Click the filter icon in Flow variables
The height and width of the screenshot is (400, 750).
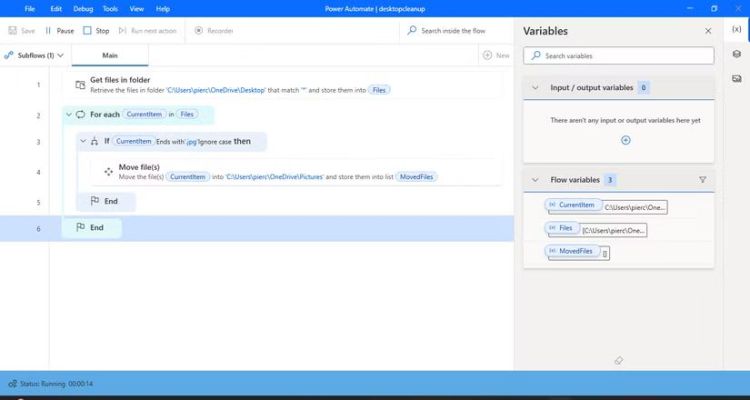click(x=702, y=180)
